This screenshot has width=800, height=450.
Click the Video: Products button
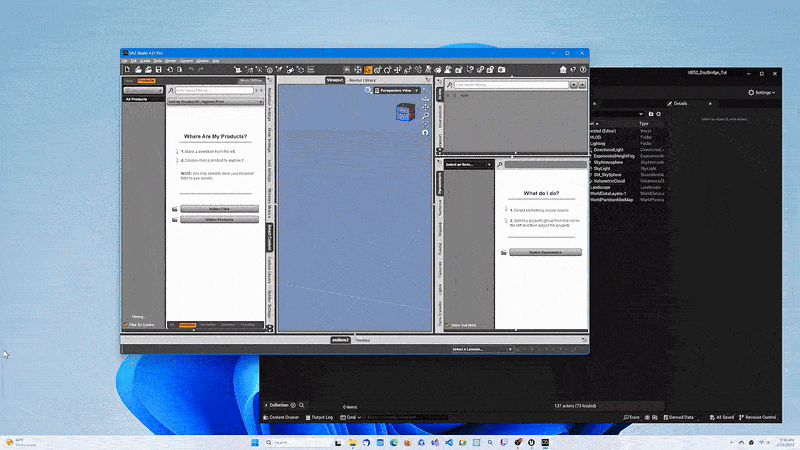click(219, 219)
